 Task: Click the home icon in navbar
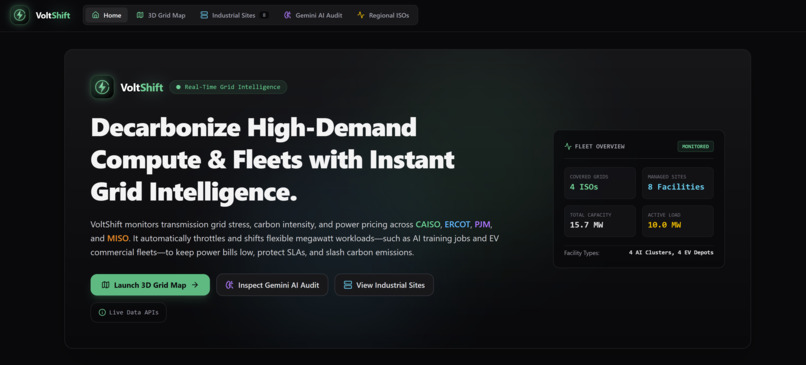coord(95,15)
